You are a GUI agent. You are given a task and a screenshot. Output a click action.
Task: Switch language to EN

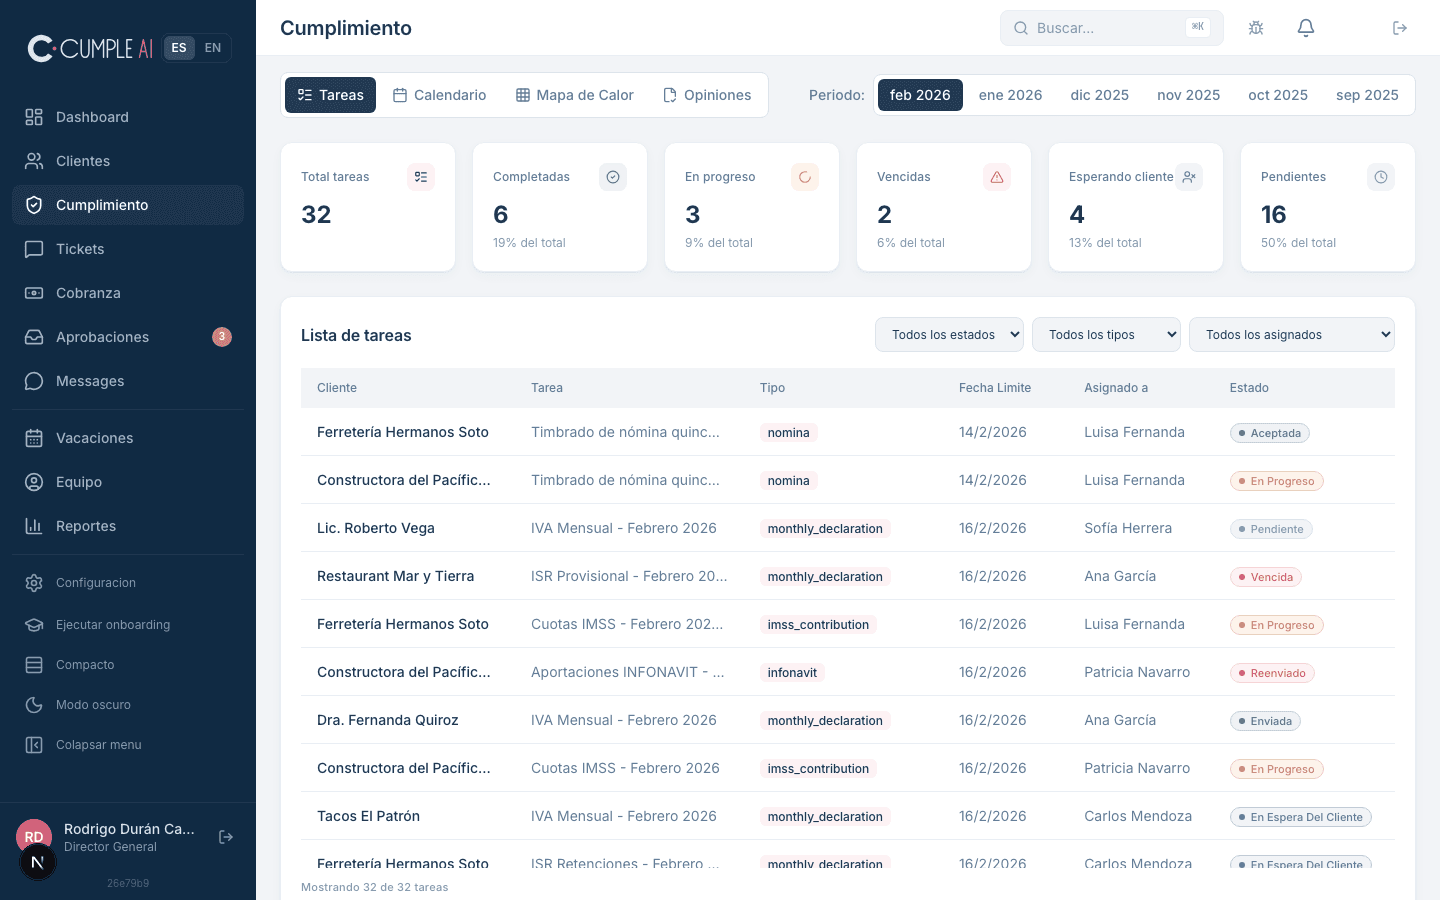pos(213,48)
